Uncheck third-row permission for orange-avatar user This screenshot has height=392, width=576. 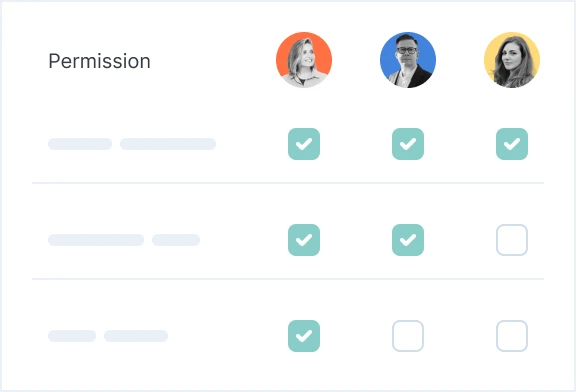tap(304, 336)
